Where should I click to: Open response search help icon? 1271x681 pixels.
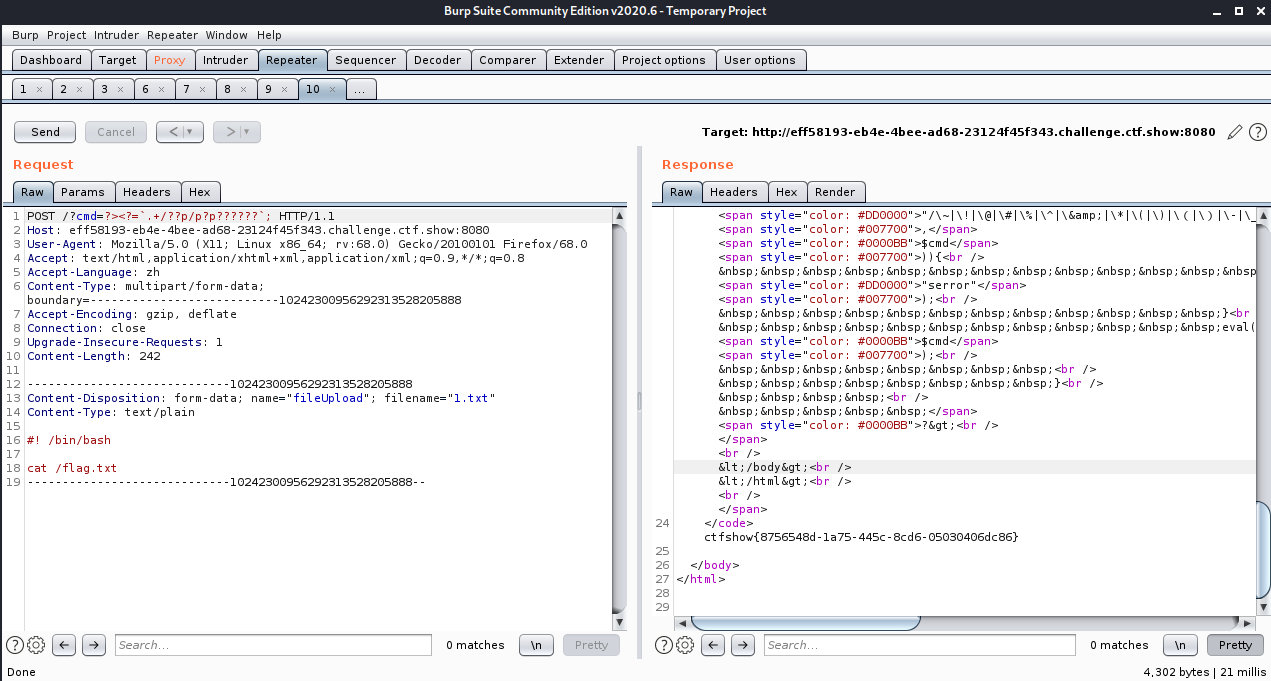pos(663,645)
